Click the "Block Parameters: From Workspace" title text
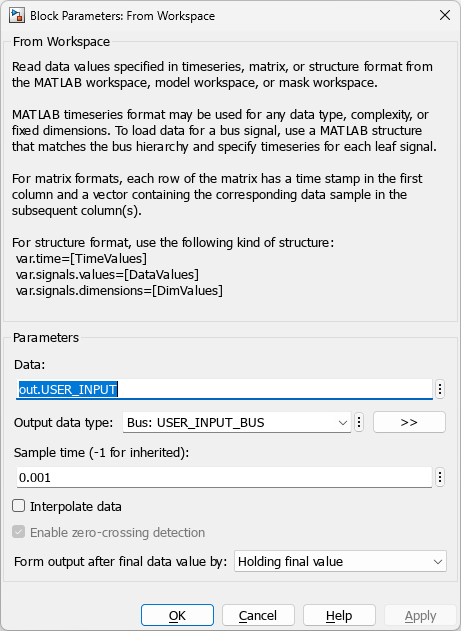461x631 pixels. click(x=122, y=16)
